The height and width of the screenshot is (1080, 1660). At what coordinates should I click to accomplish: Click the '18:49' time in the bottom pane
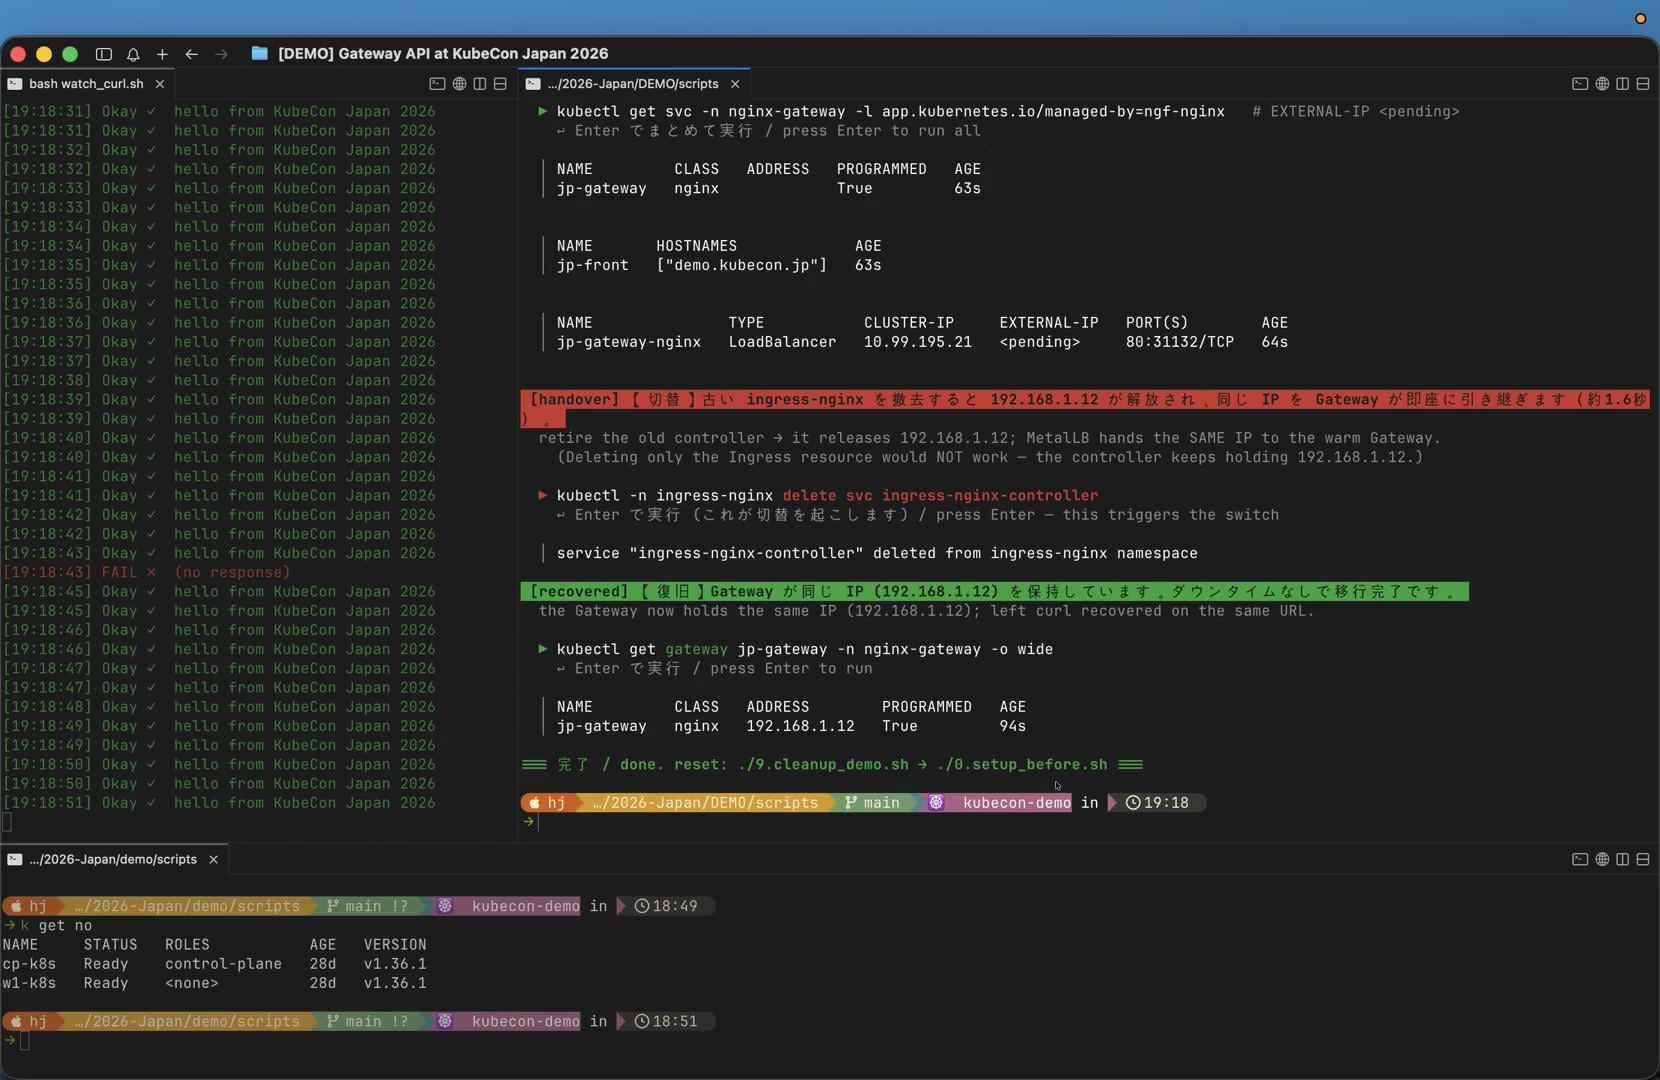coord(675,906)
